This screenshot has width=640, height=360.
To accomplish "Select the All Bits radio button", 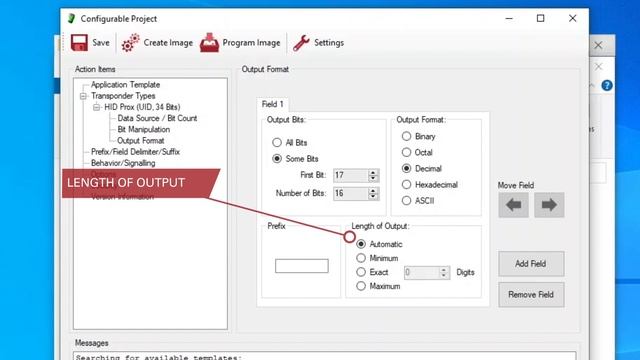I will tap(277, 142).
